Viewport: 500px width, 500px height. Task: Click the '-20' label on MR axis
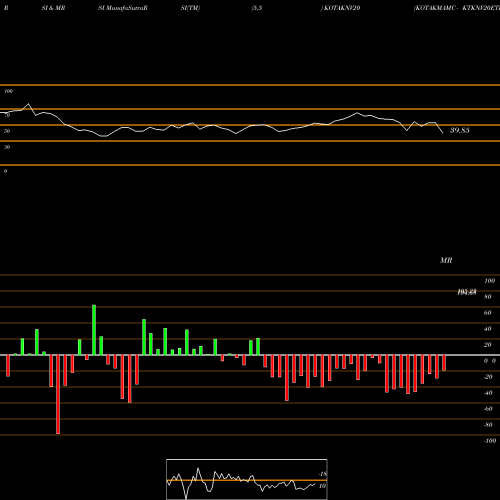coord(488,377)
